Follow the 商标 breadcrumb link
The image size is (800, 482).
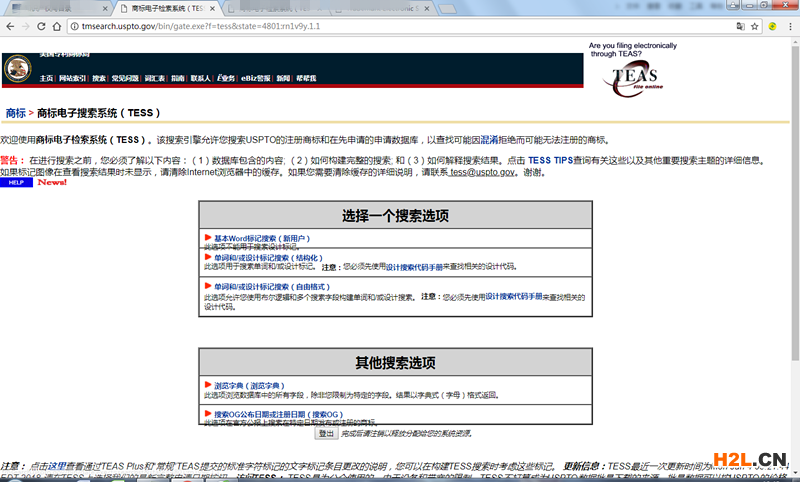pyautogui.click(x=15, y=113)
